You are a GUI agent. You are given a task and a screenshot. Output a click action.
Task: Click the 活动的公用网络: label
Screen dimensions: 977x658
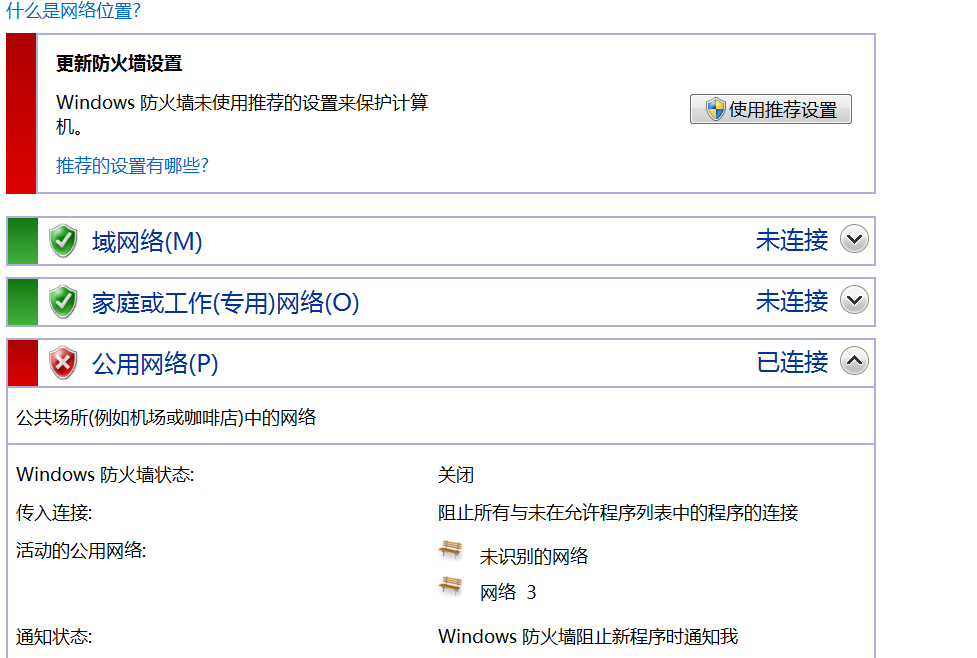[x=81, y=551]
